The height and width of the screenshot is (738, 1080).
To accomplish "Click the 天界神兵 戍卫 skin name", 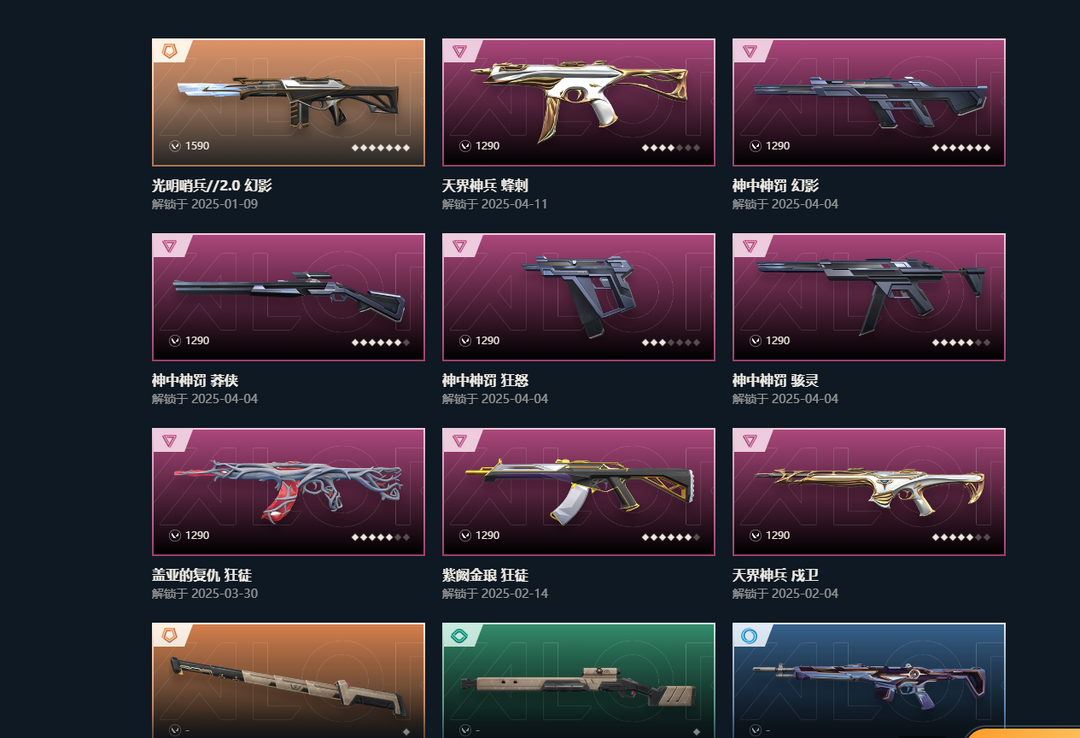I will click(775, 575).
